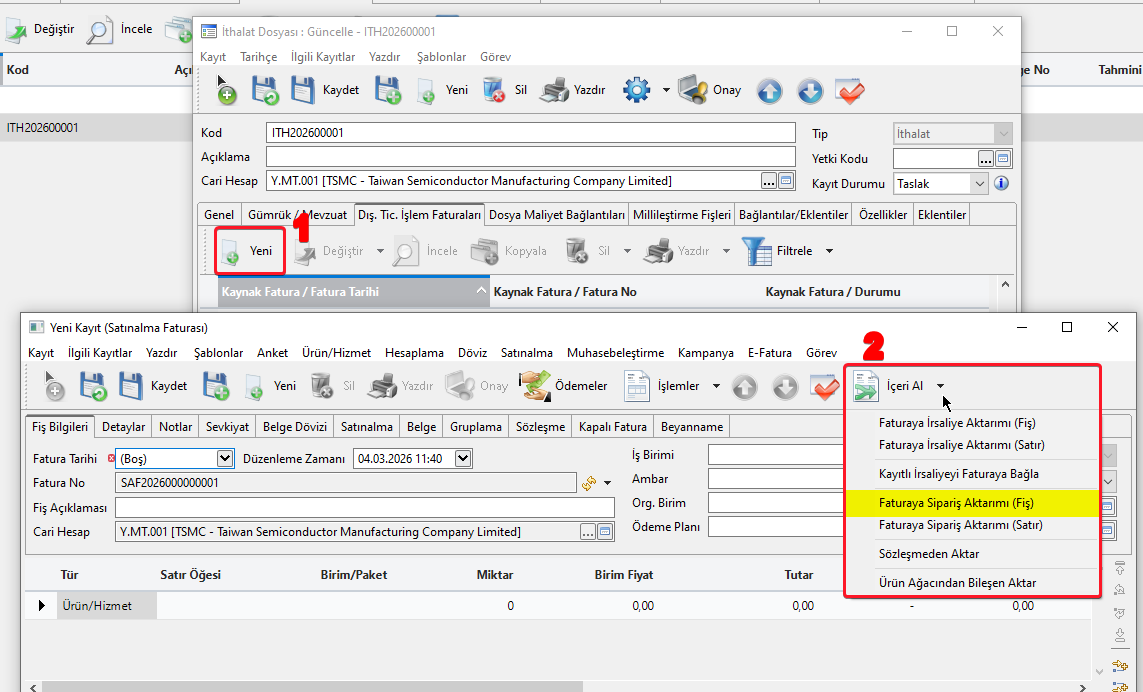
Task: Open the Kayıt Durumu Taslak dropdown
Action: (979, 184)
